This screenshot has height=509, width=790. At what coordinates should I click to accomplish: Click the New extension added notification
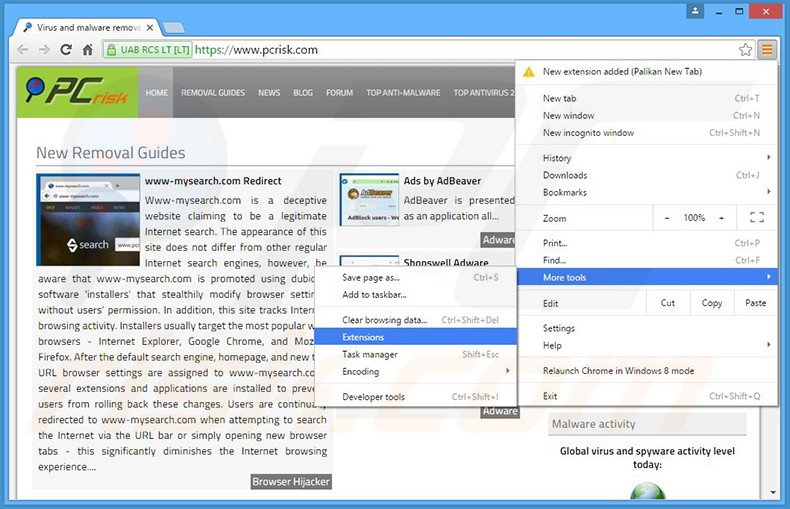[x=646, y=72]
